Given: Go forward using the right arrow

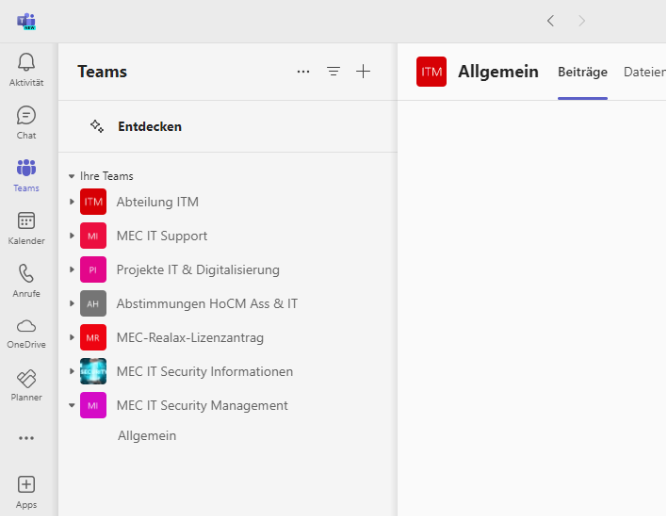Looking at the screenshot, I should click(582, 20).
